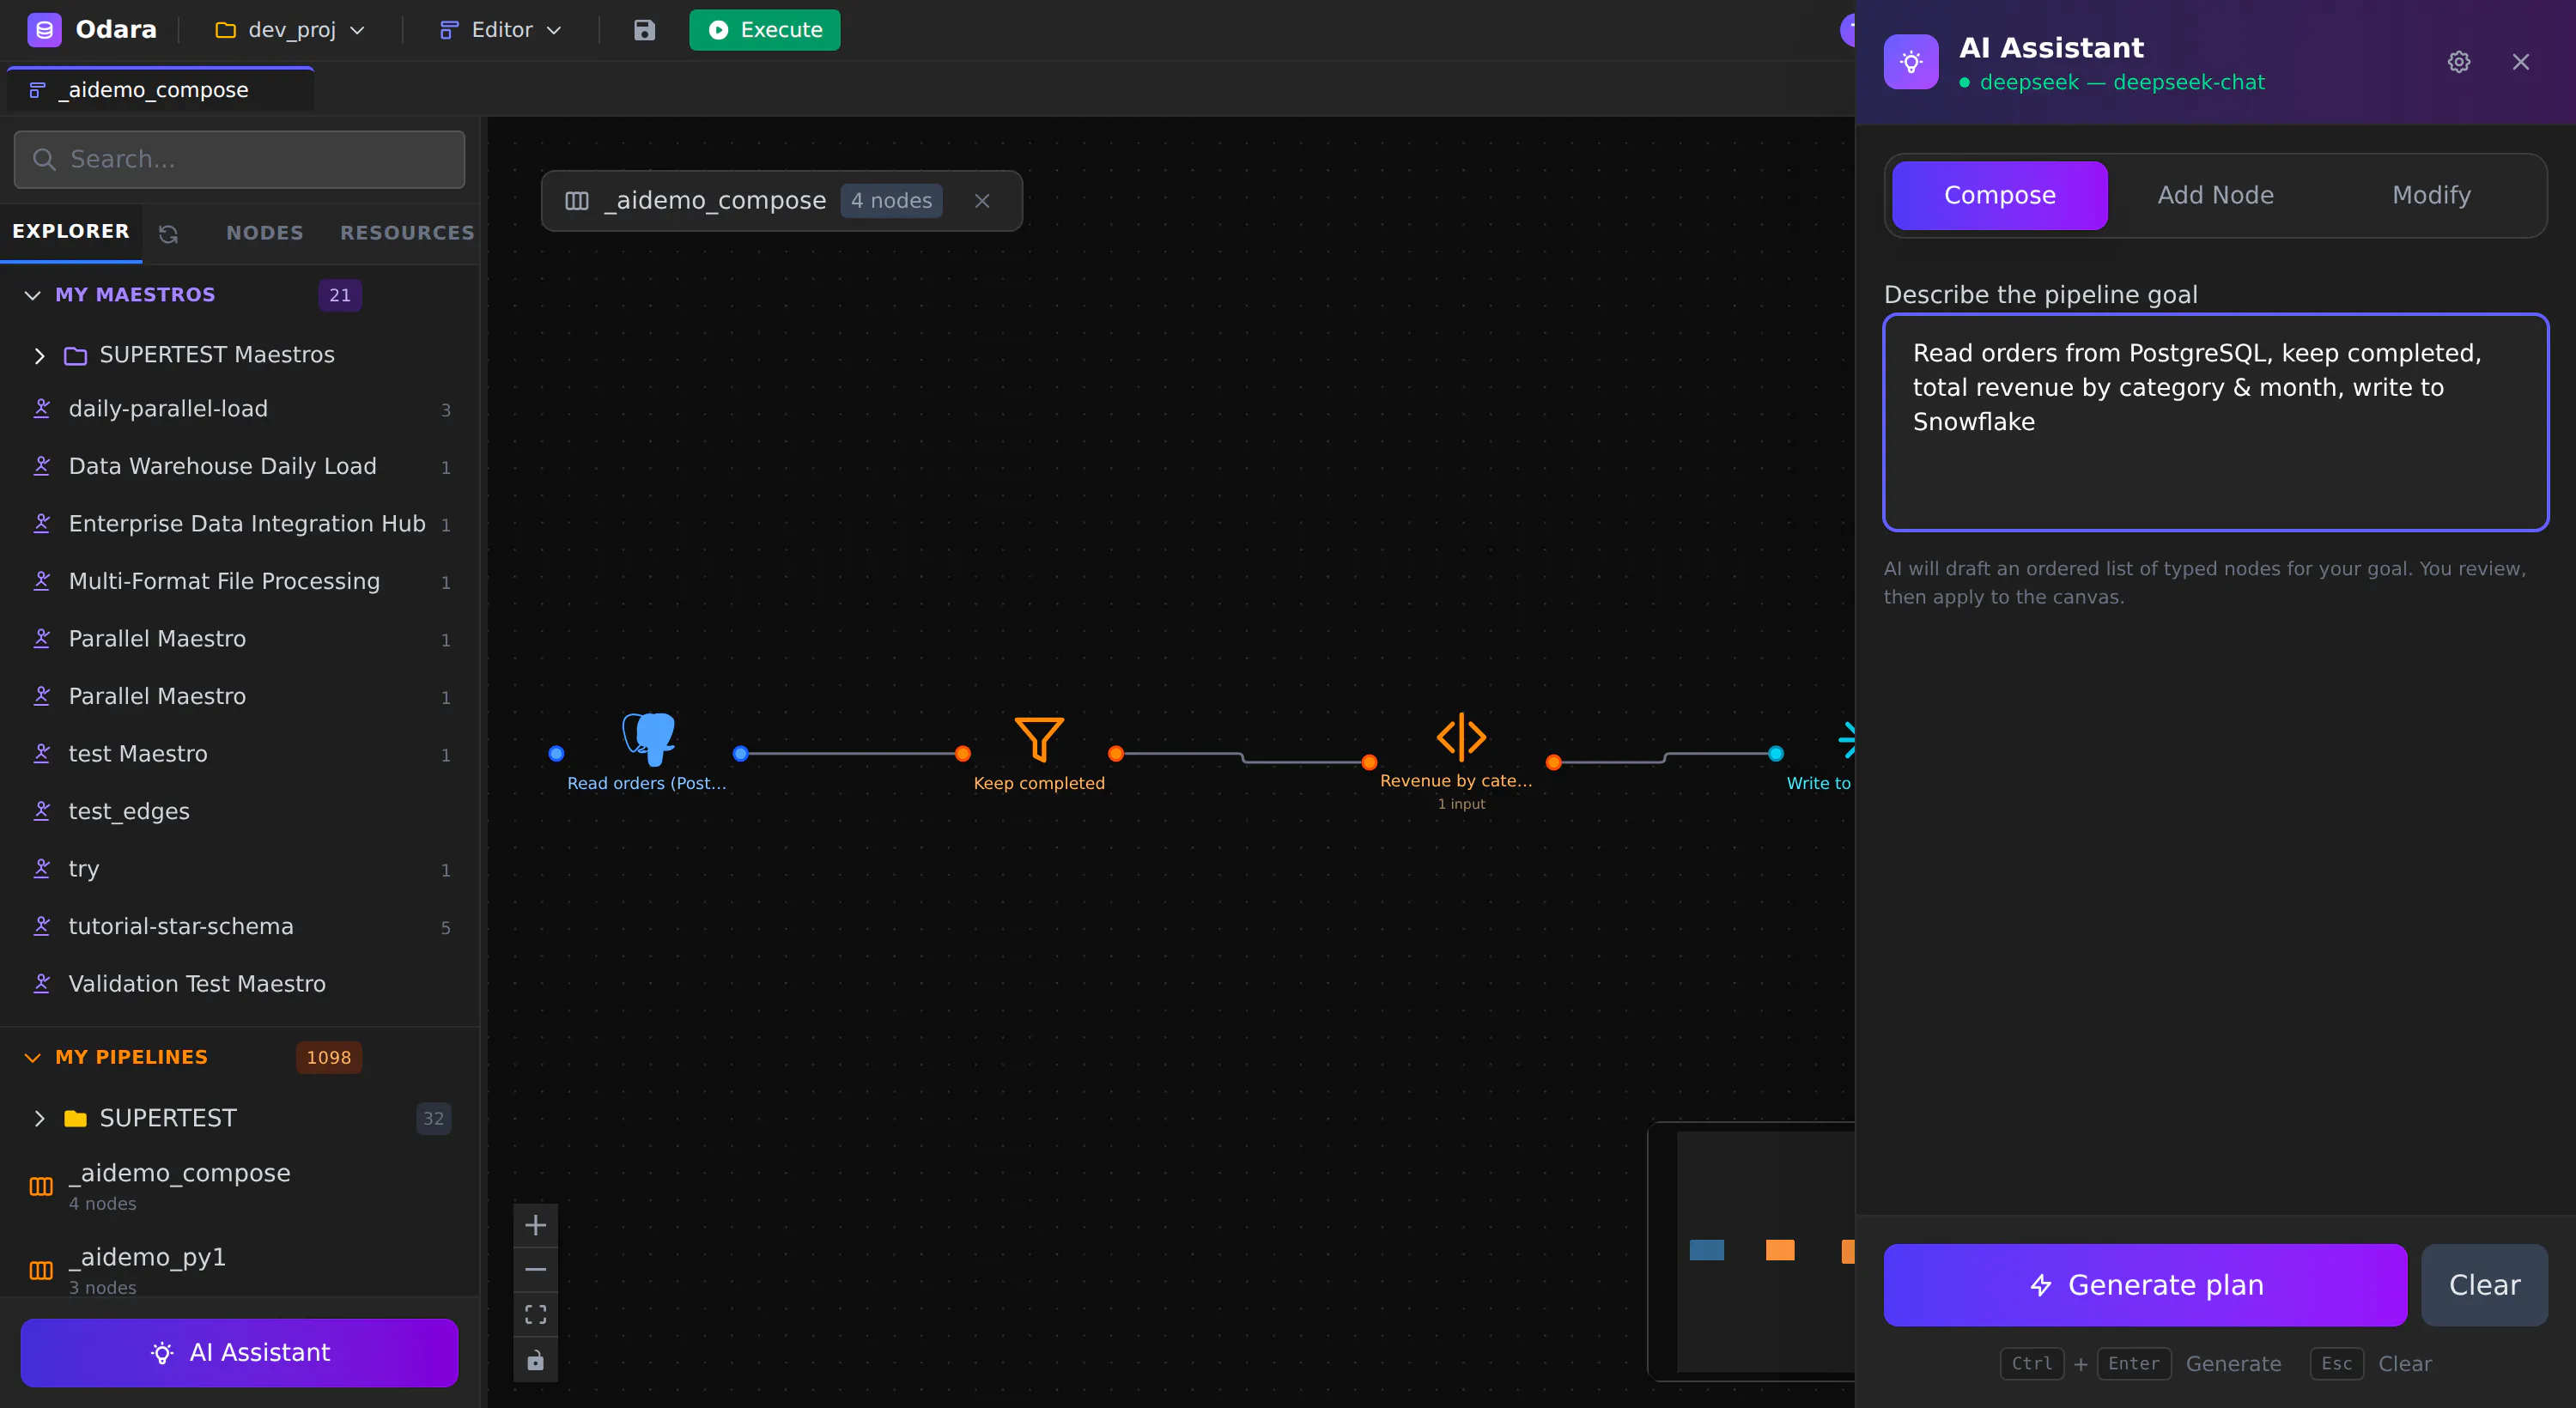Fit the canvas view to screen
This screenshot has height=1408, width=2576.
click(536, 1315)
